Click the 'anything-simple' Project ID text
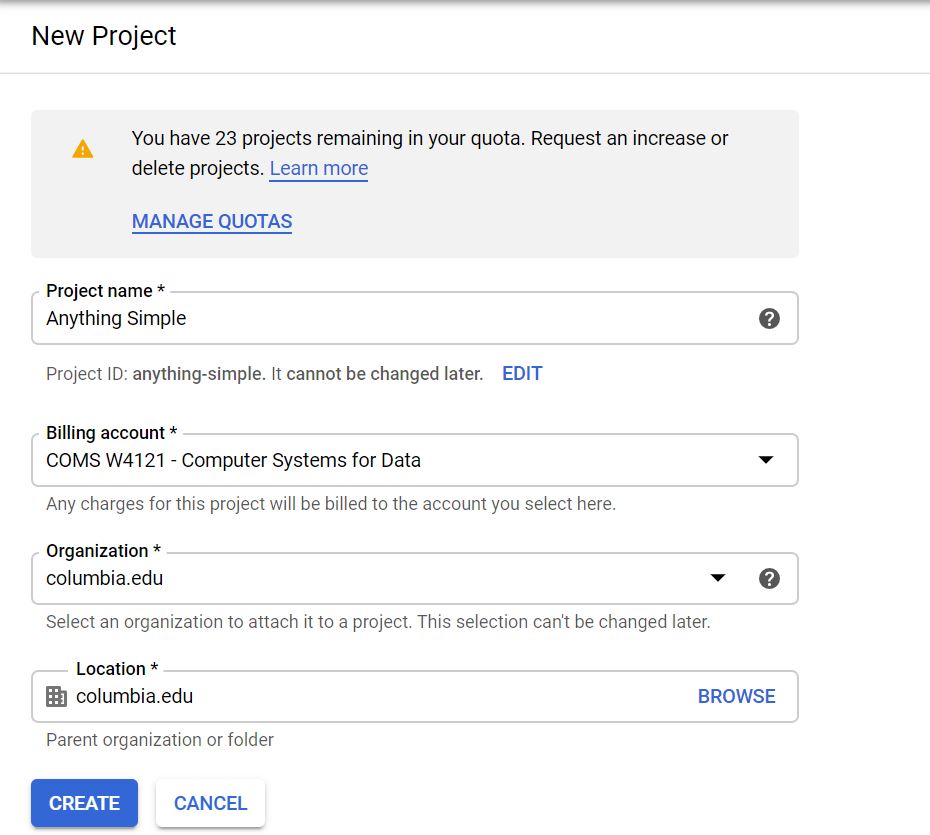Viewport: 930px width, 835px height. click(x=198, y=374)
